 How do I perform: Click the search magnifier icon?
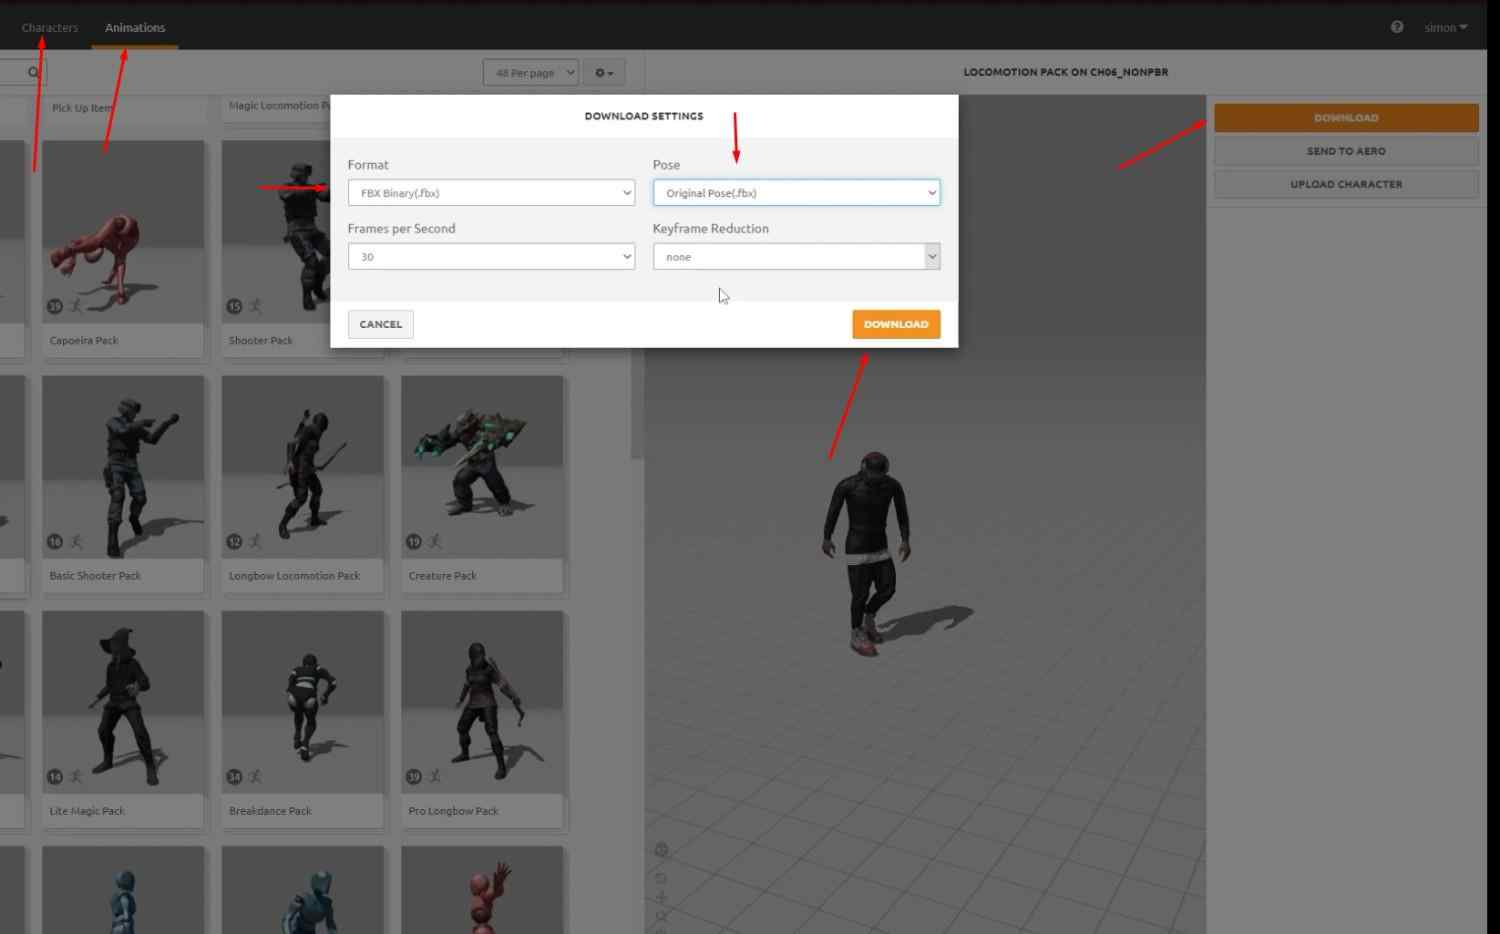click(34, 72)
